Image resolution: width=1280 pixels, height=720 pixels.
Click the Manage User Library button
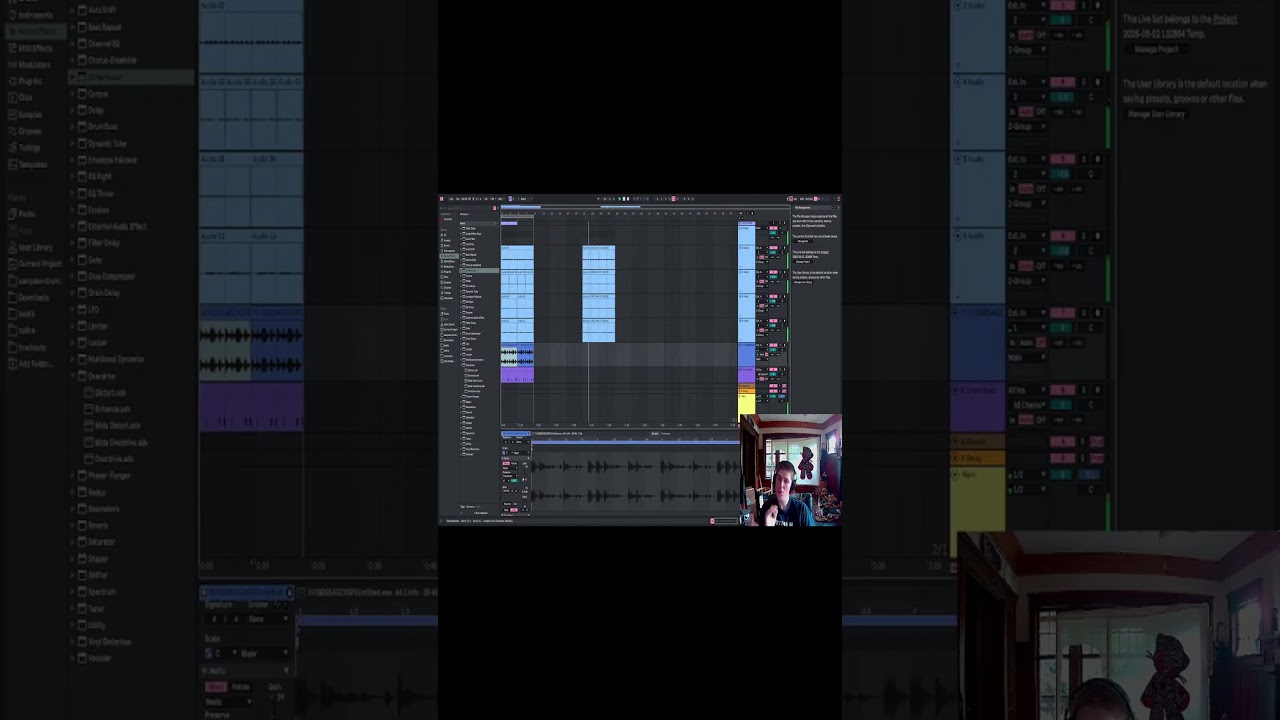tap(803, 282)
